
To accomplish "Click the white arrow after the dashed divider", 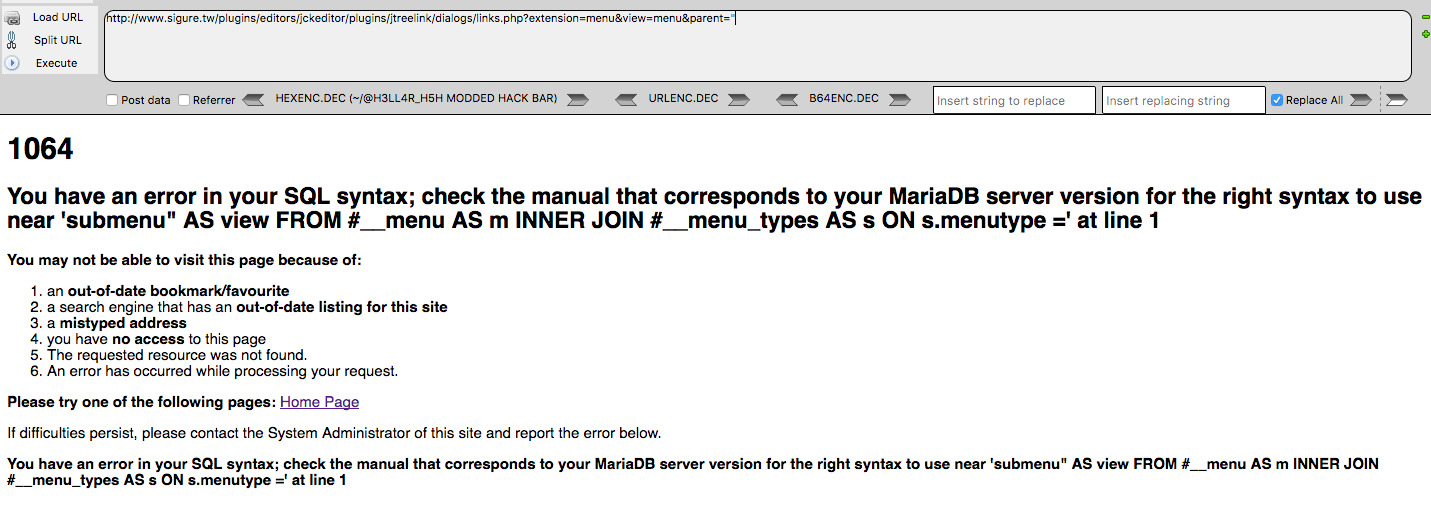I will (1397, 99).
